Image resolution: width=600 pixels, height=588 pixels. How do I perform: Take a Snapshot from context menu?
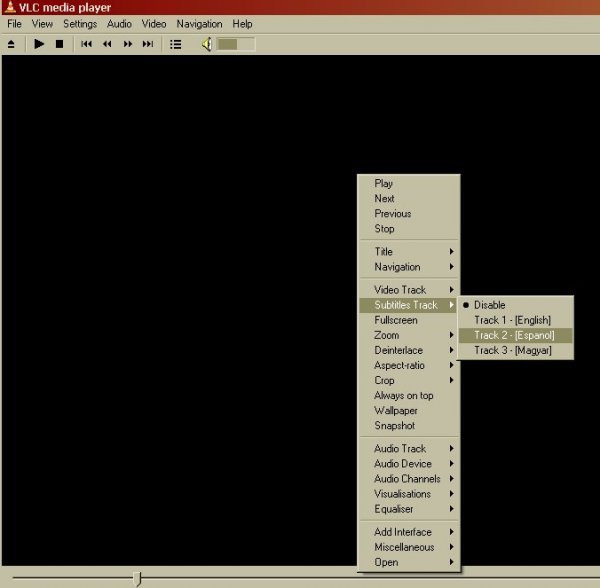pyautogui.click(x=408, y=426)
